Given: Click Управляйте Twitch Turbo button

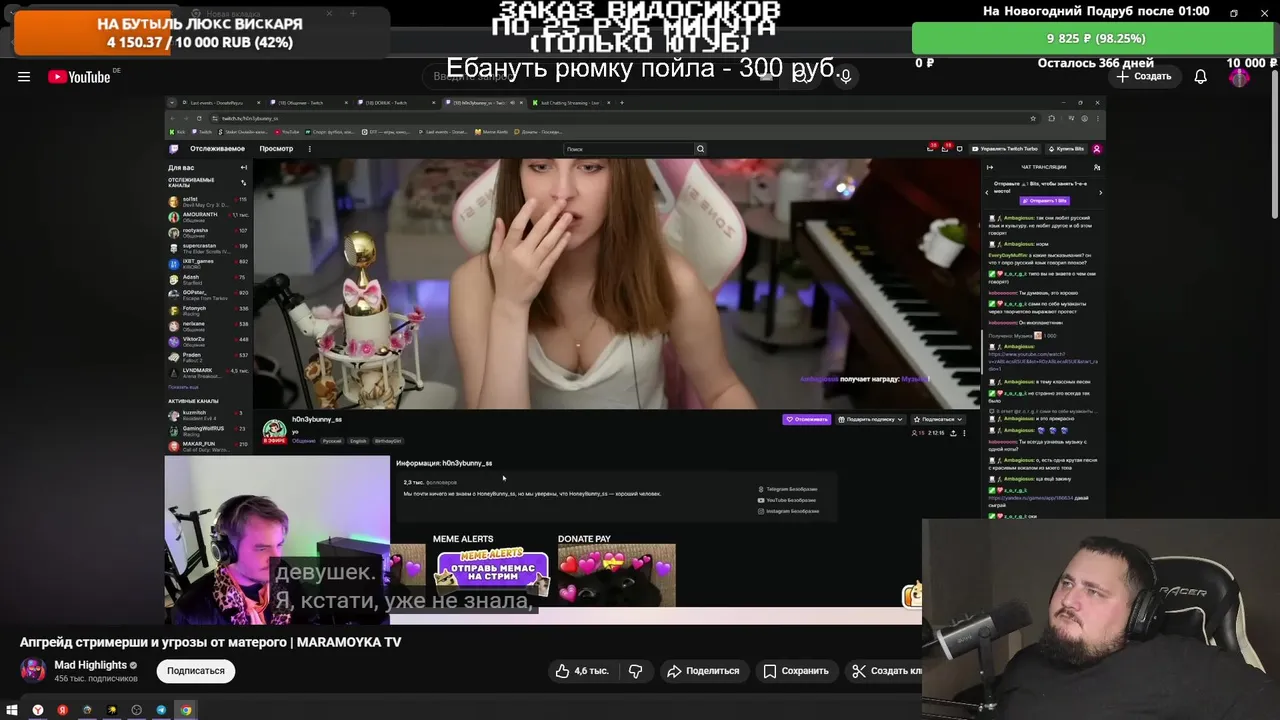Looking at the screenshot, I should [x=1005, y=149].
